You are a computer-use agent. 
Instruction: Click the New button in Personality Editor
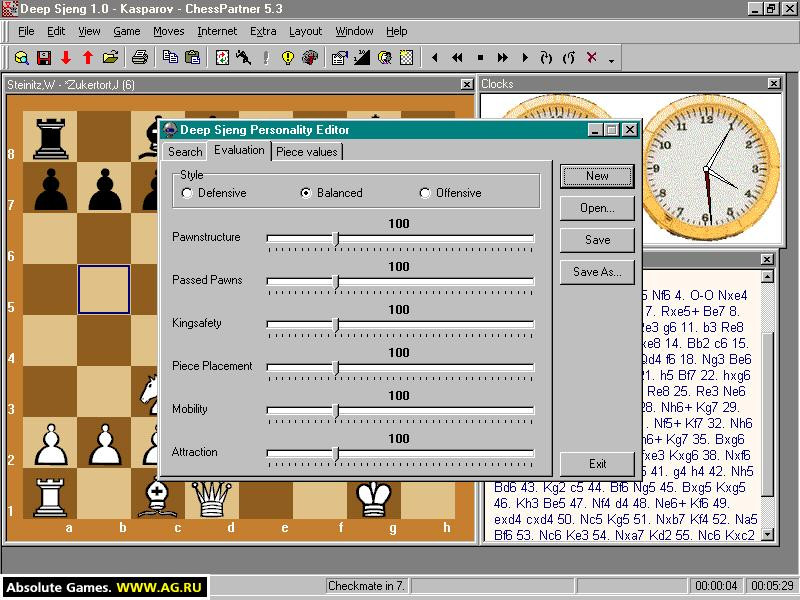click(597, 176)
